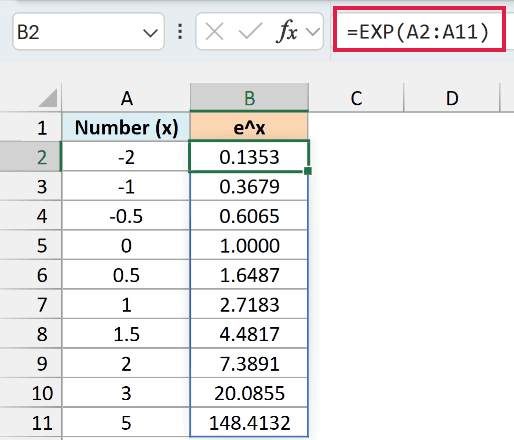The image size is (514, 440).
Task: Select the cell with value 0 in column A
Action: 126,245
